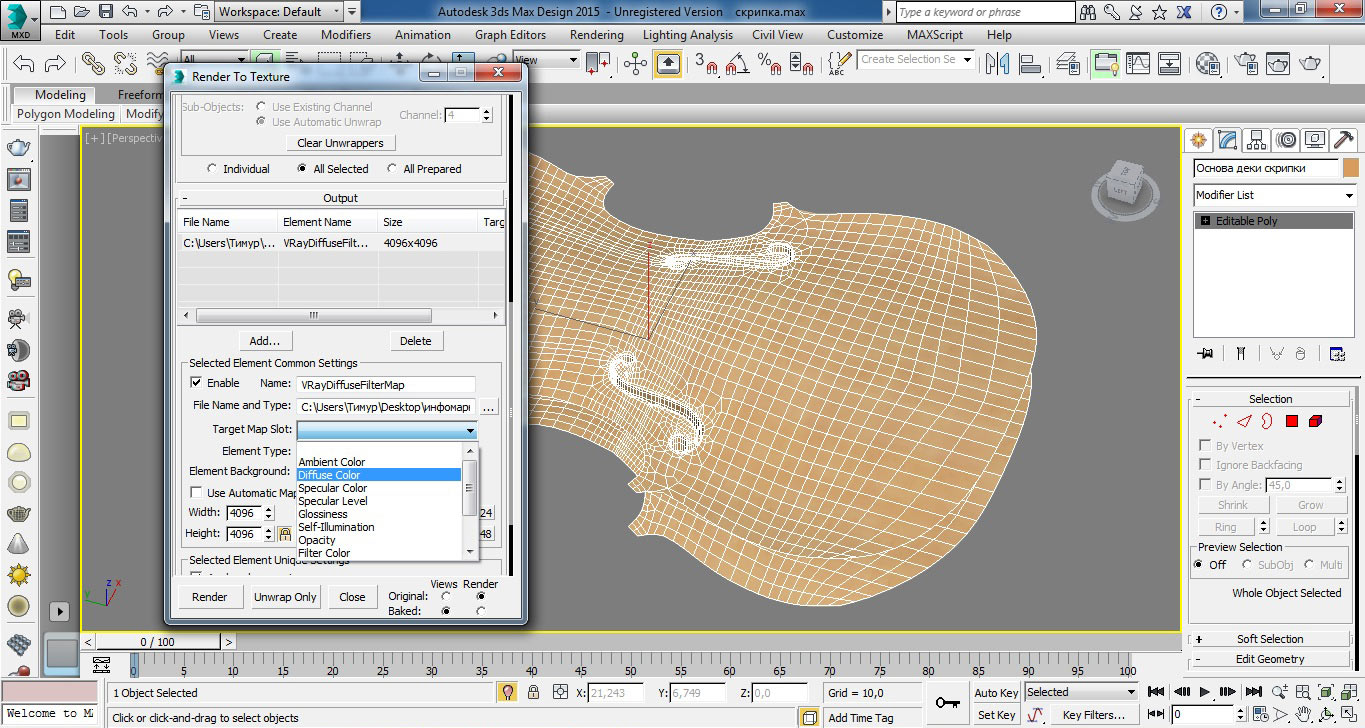
Task: Uncheck the Enable checkbox for the element
Action: click(x=196, y=383)
